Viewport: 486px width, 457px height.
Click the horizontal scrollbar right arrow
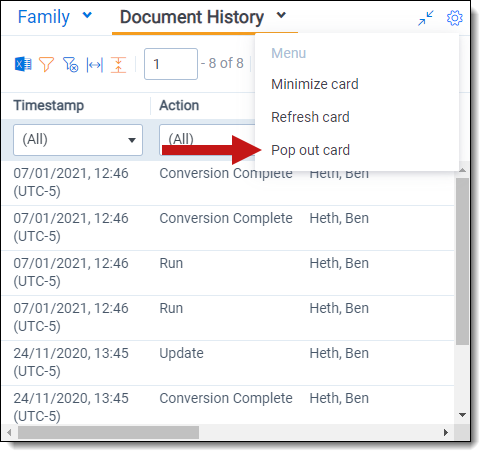point(446,433)
